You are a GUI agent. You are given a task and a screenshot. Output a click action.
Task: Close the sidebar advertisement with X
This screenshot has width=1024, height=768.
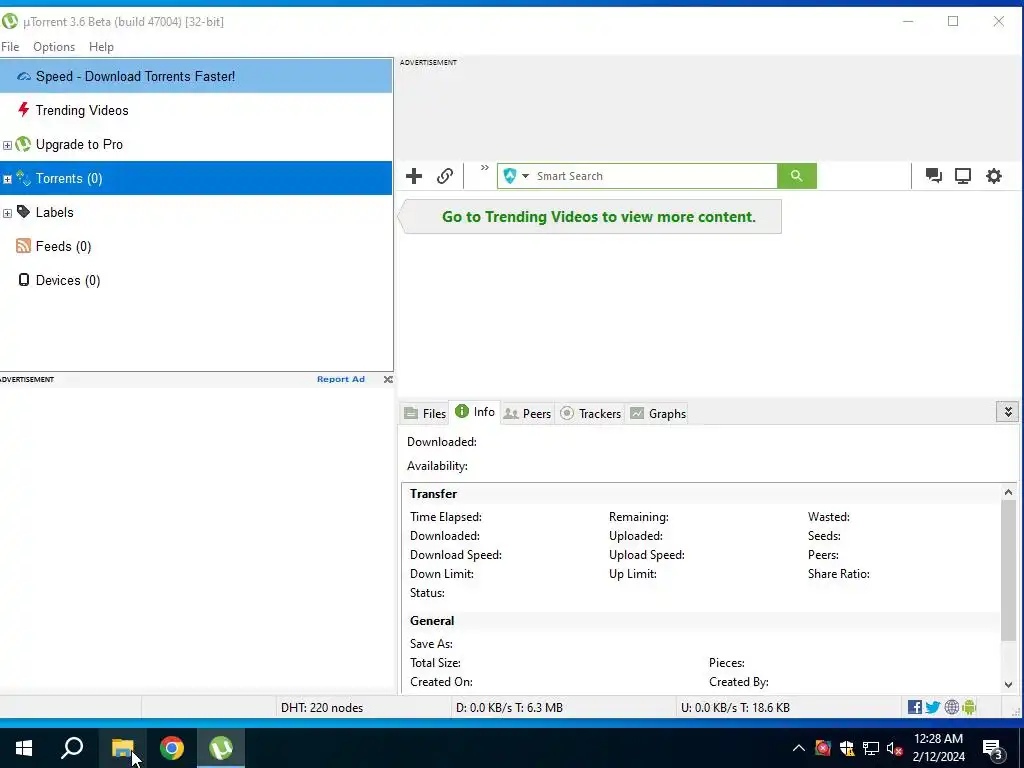388,379
